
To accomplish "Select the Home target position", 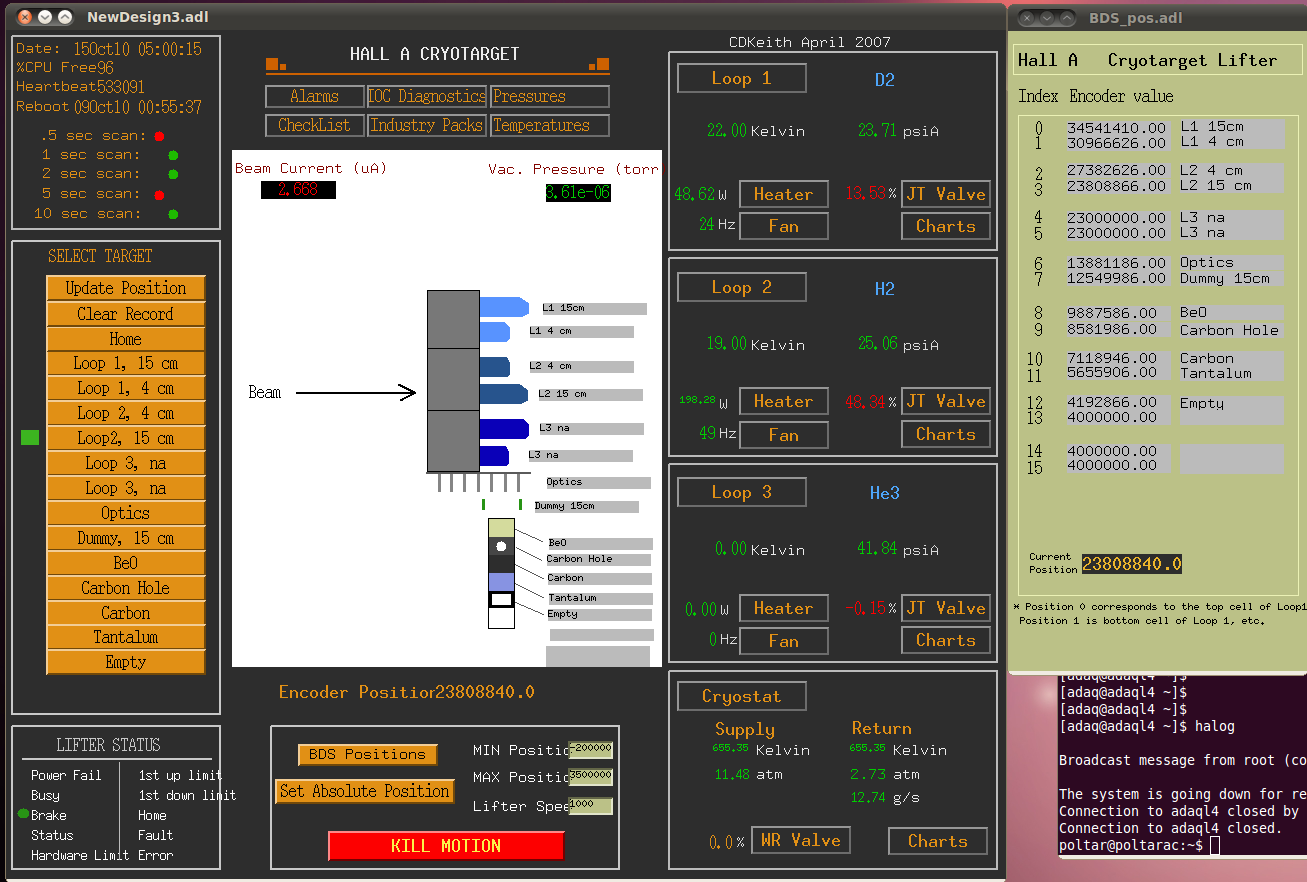I will (126, 339).
